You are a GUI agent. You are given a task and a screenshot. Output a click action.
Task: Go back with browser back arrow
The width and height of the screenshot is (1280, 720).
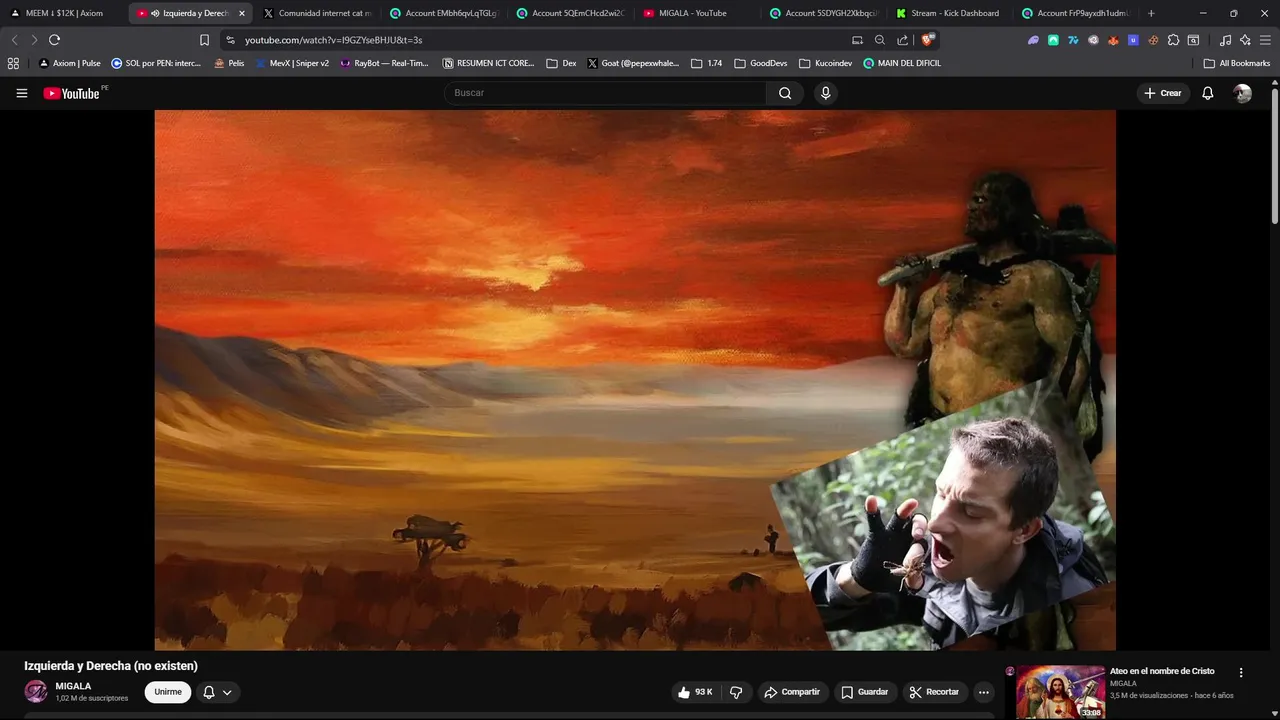pos(14,40)
